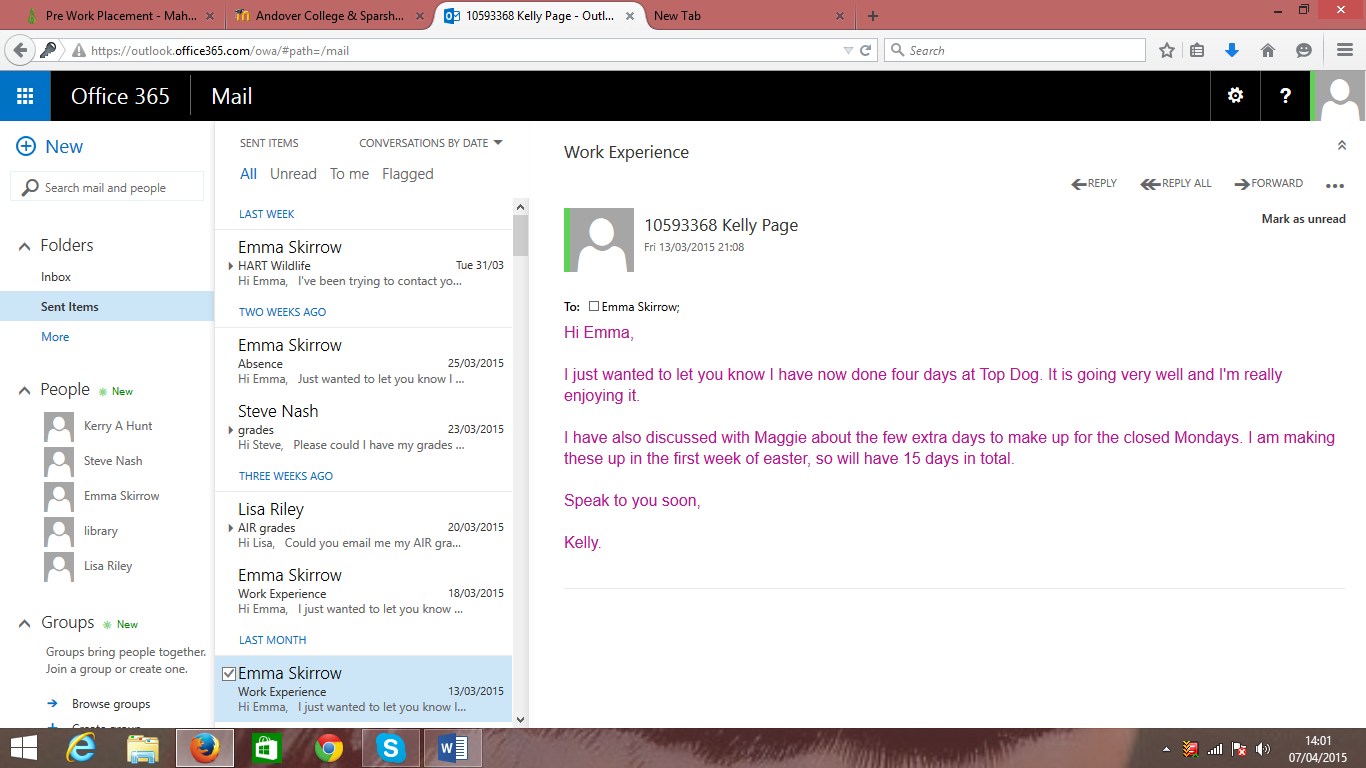
Task: Reply to the Work Experience email
Action: [1094, 184]
